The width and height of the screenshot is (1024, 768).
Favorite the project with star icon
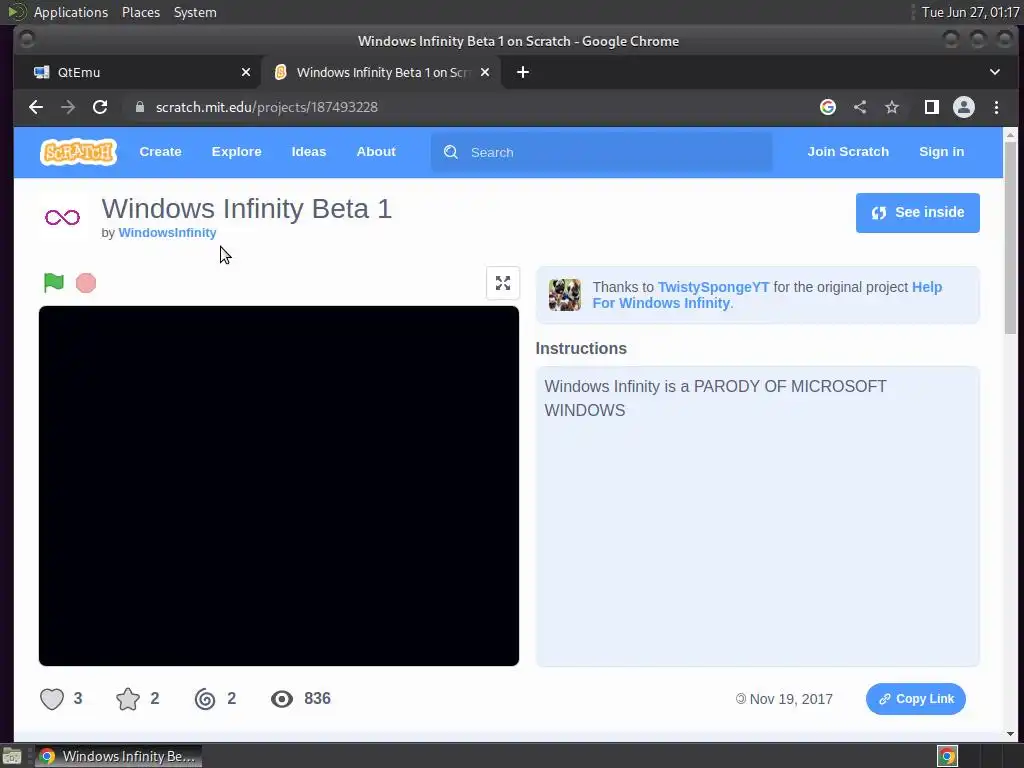128,699
